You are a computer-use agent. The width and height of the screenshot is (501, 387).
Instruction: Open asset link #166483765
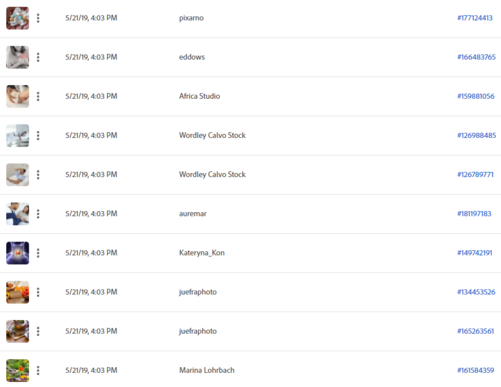click(476, 57)
